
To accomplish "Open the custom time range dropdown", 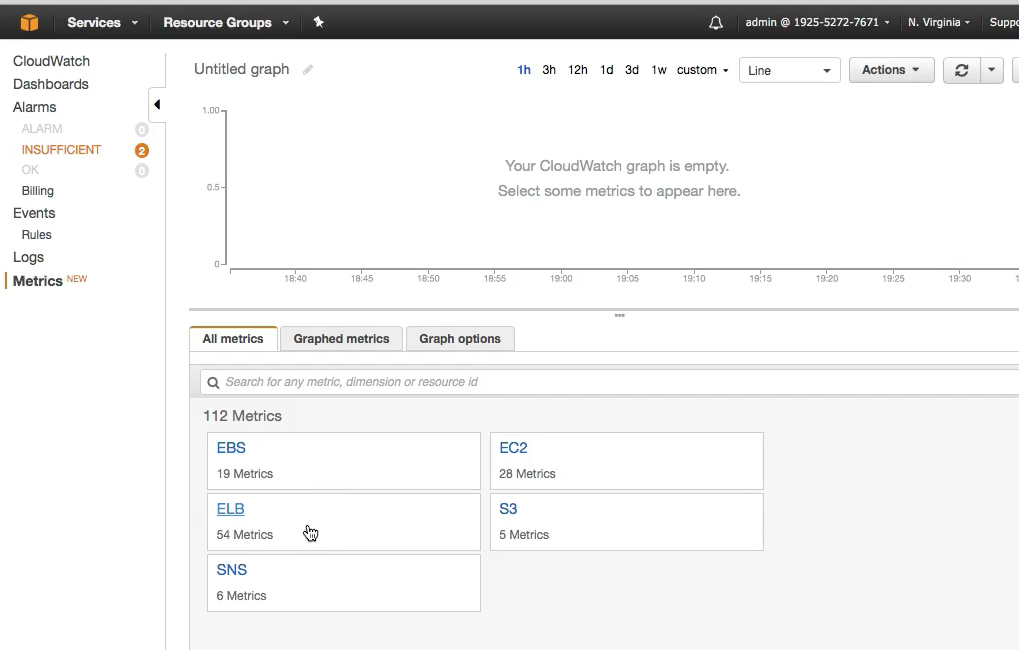I will pos(702,70).
